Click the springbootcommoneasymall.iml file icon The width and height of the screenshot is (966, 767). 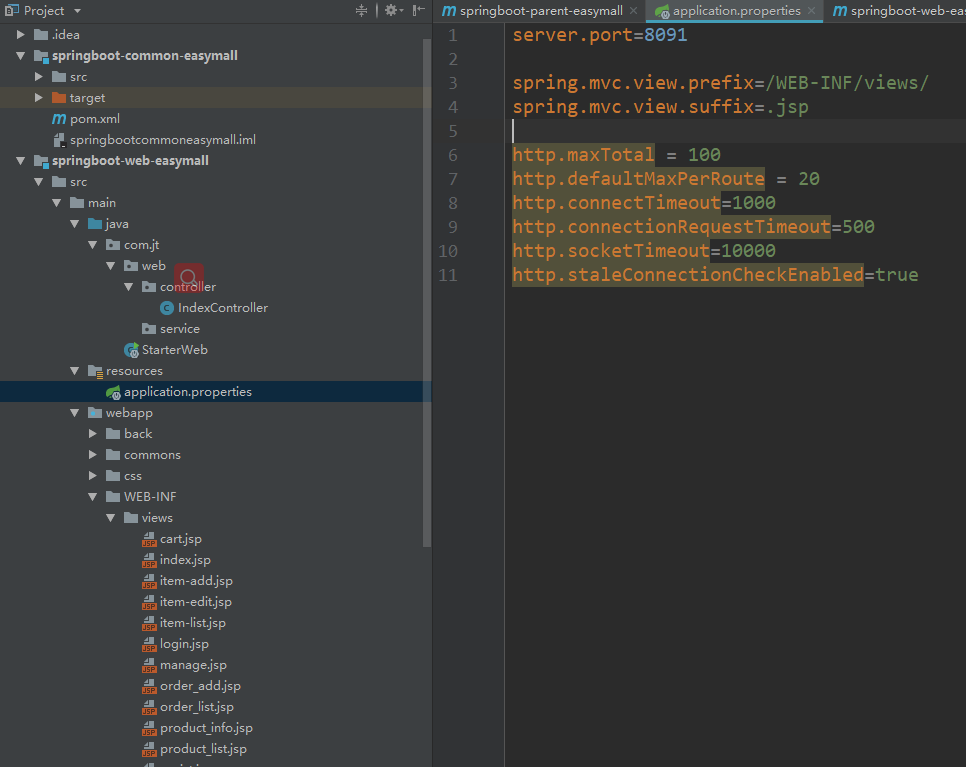59,140
